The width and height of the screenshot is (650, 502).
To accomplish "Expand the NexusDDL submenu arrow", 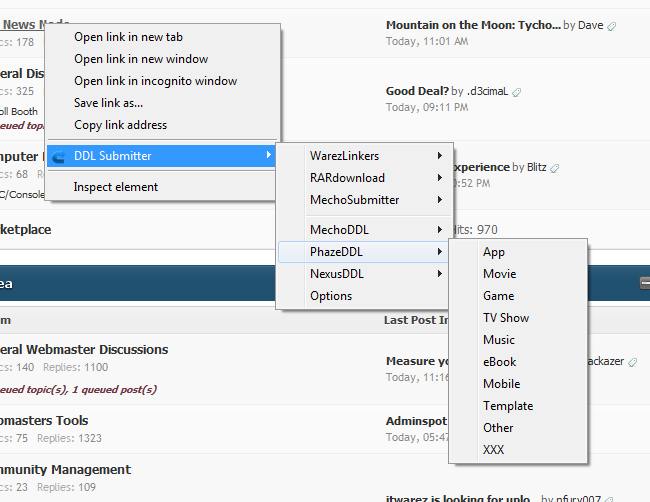I will 439,274.
